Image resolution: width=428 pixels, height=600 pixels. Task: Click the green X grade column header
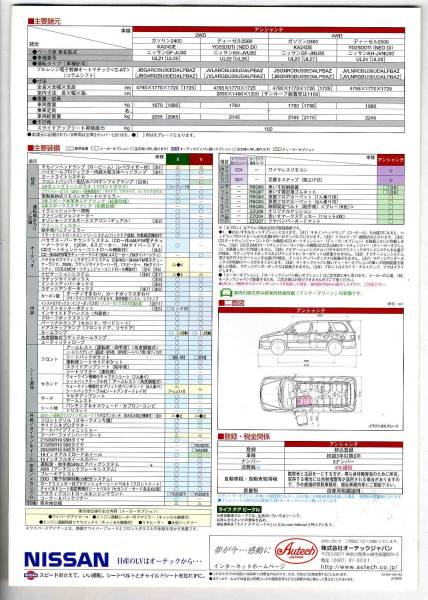[x=177, y=160]
